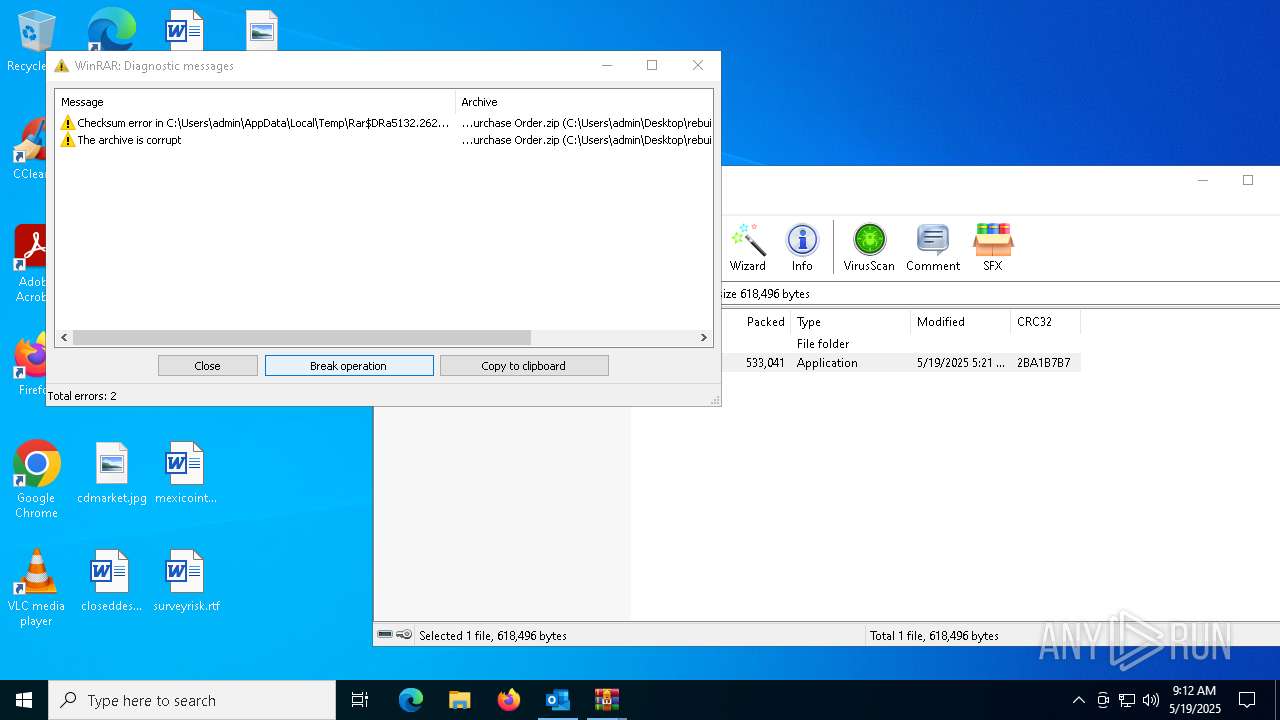Click the diagnostic list horizontal scrollbar thumb
Image resolution: width=1280 pixels, height=720 pixels.
(301, 338)
